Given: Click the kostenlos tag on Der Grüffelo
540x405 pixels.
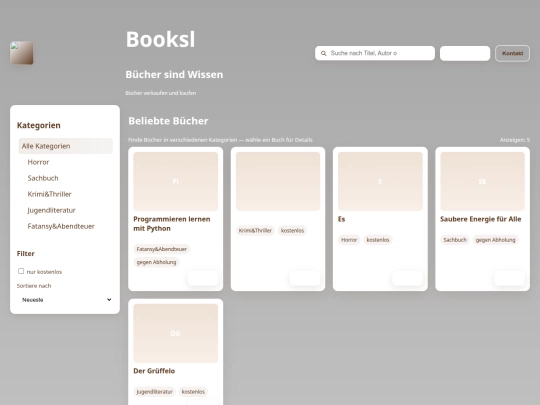Looking at the screenshot, I should click(193, 392).
